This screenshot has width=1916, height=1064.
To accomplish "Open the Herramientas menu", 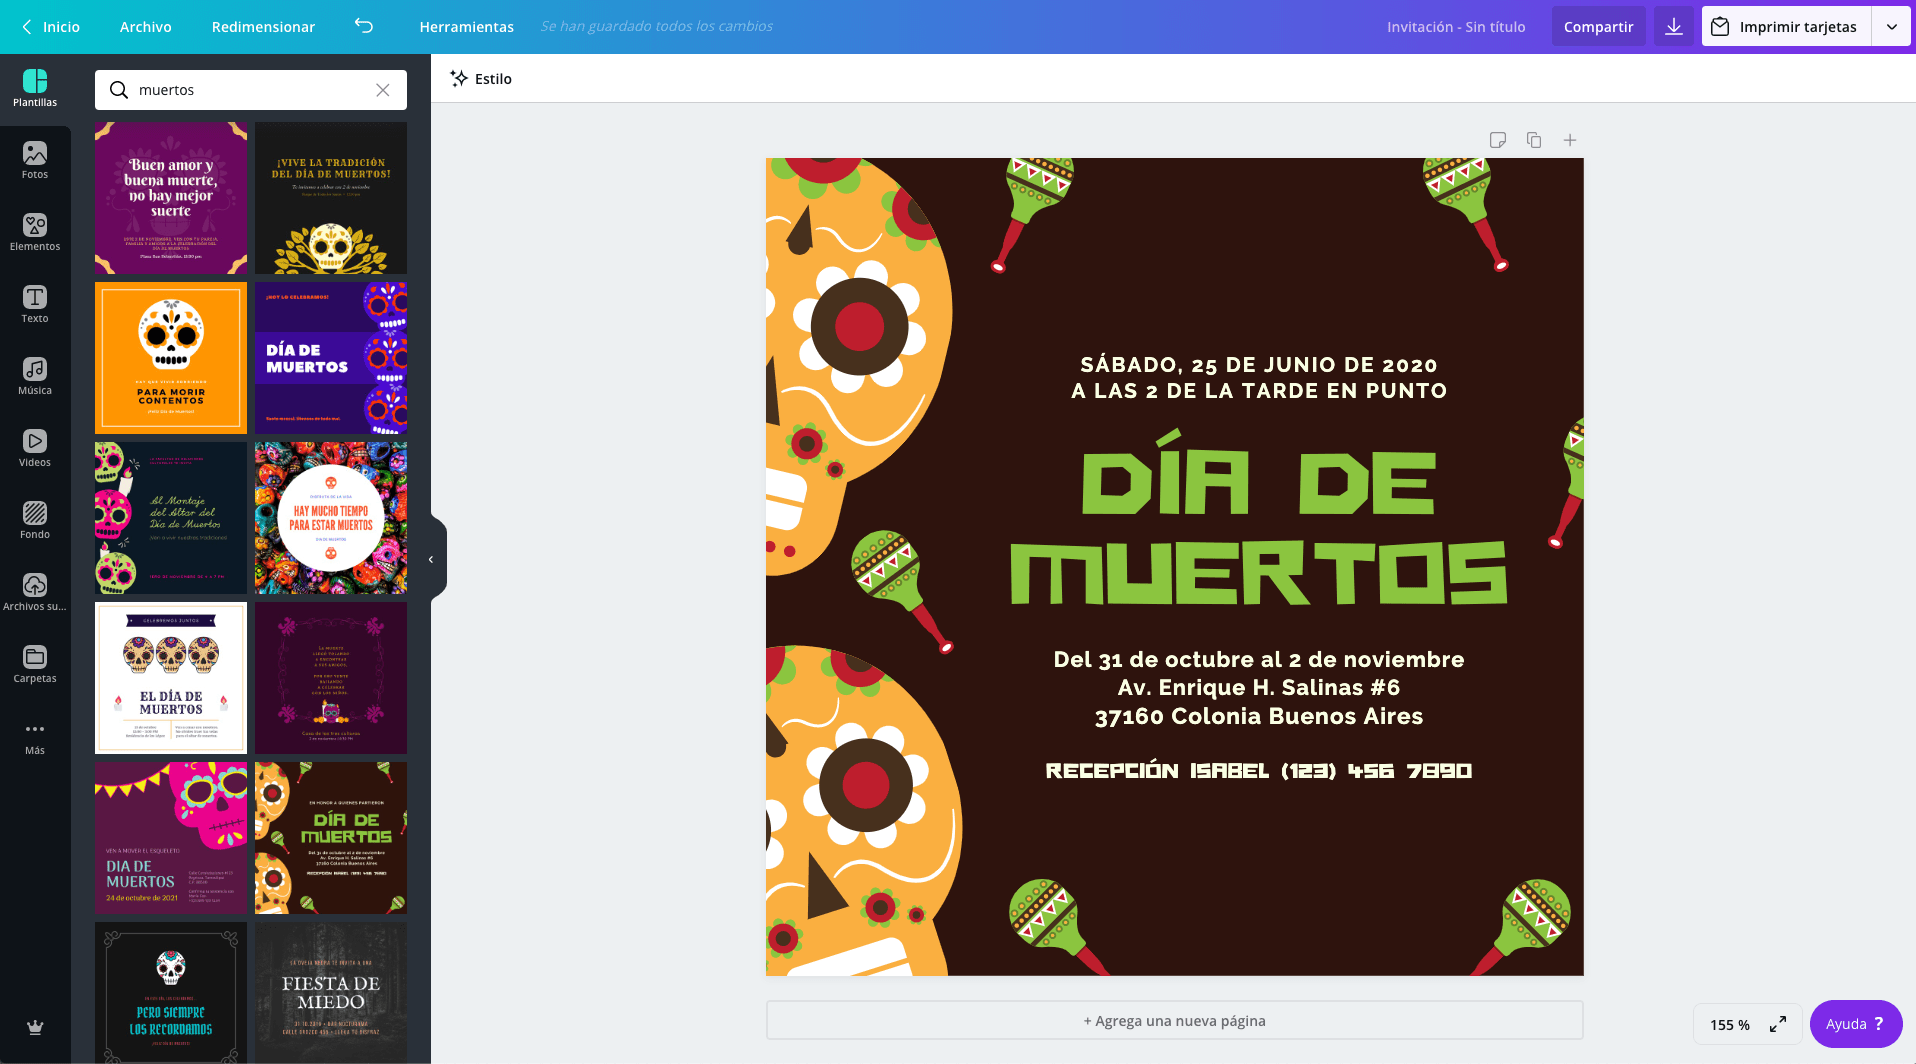I will (466, 27).
